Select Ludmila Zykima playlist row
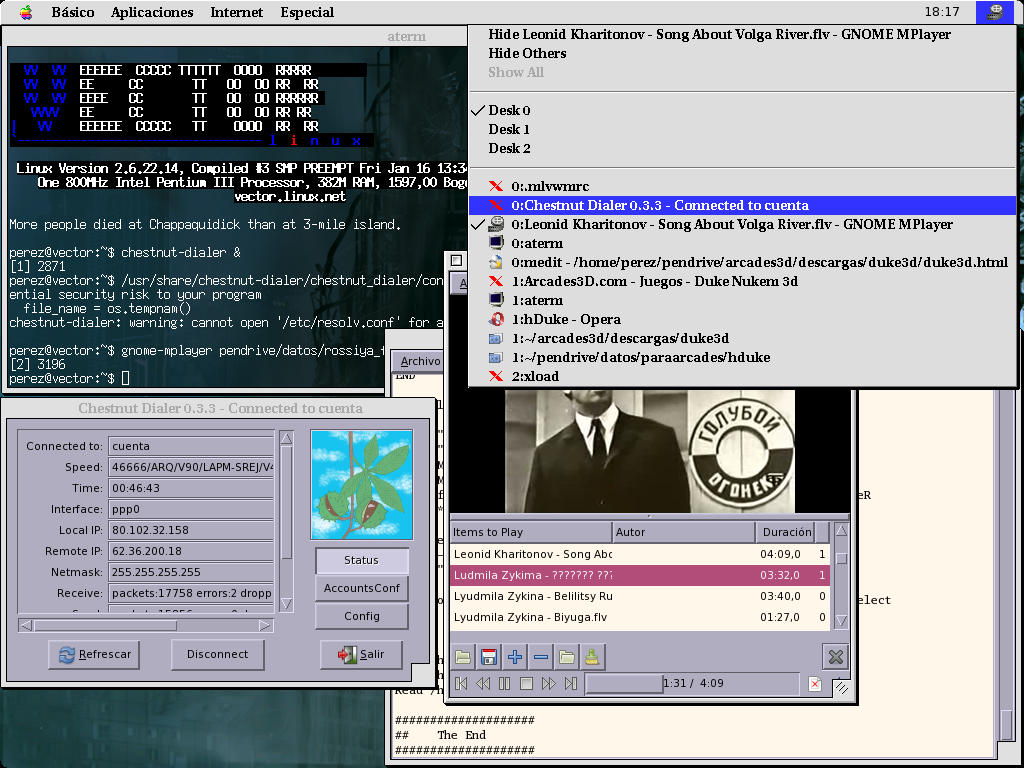The width and height of the screenshot is (1024, 768). 640,575
